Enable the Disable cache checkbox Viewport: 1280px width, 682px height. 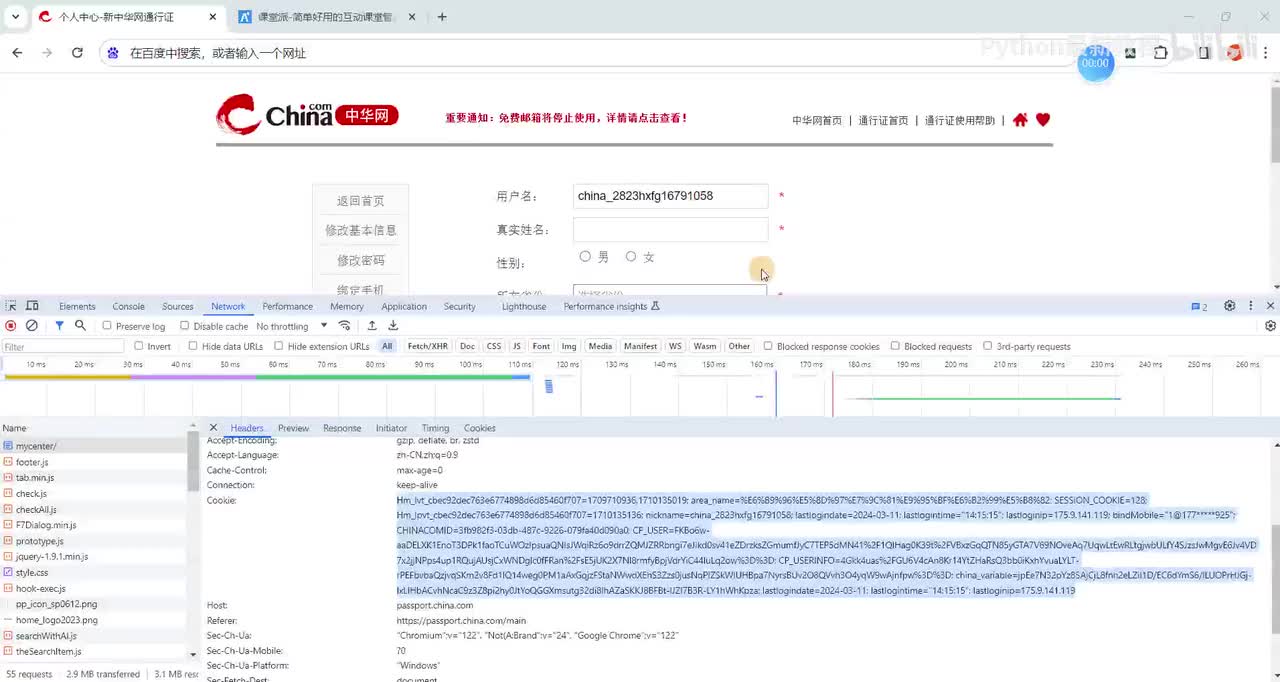click(x=184, y=326)
